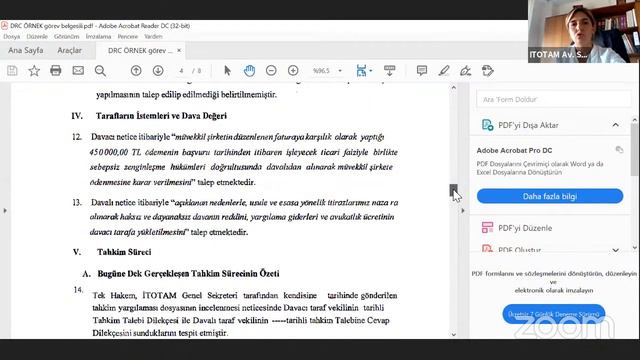Open the sign document tool
The image size is (640, 360).
click(465, 71)
